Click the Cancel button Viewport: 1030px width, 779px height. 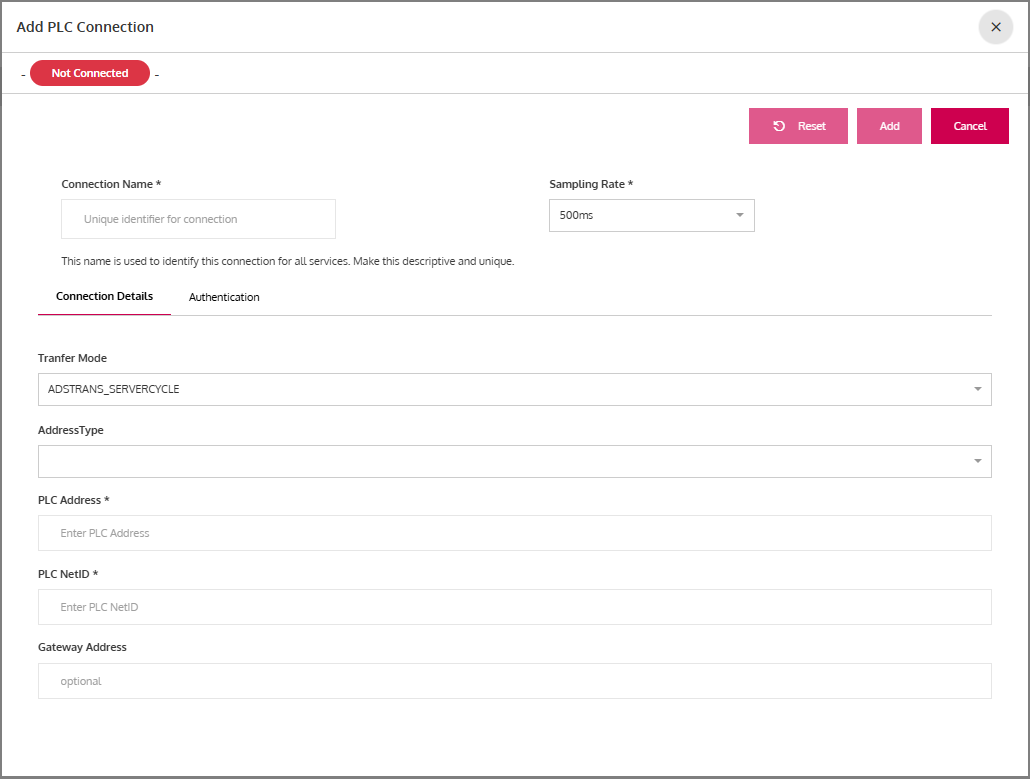pos(969,126)
